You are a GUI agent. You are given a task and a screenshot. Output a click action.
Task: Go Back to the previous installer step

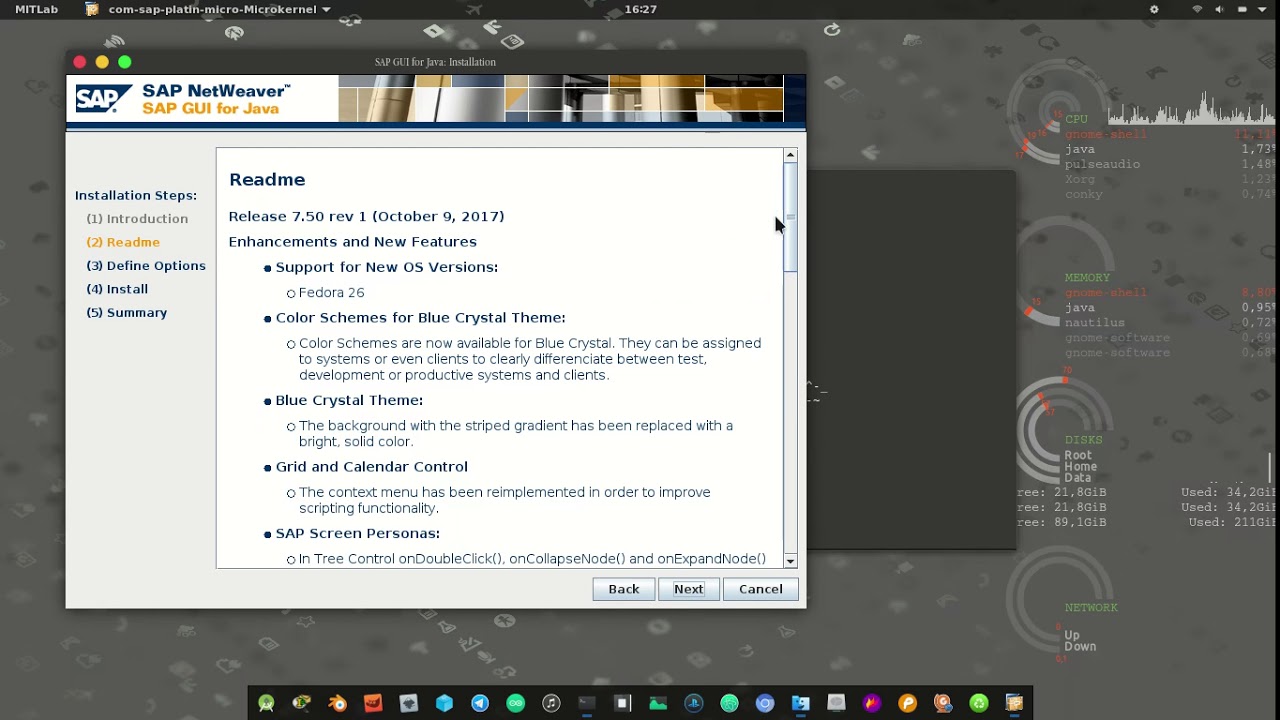tap(623, 589)
